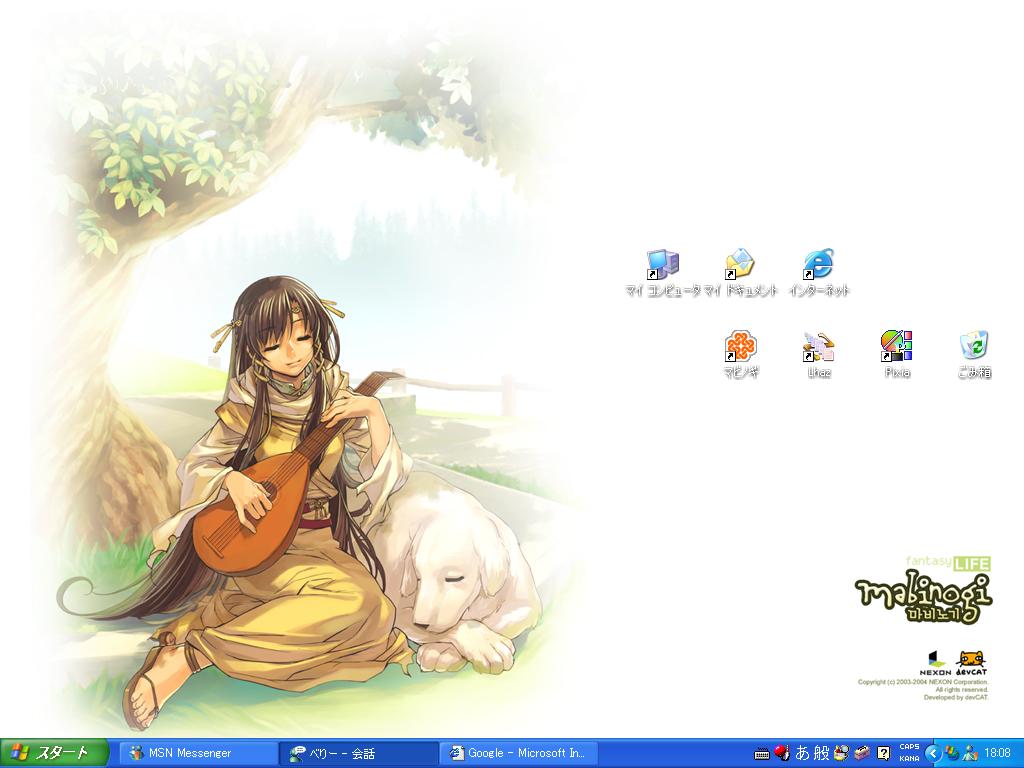Open the マイ ドキュメント desktop icon
Viewport: 1024px width, 768px height.
click(x=741, y=273)
